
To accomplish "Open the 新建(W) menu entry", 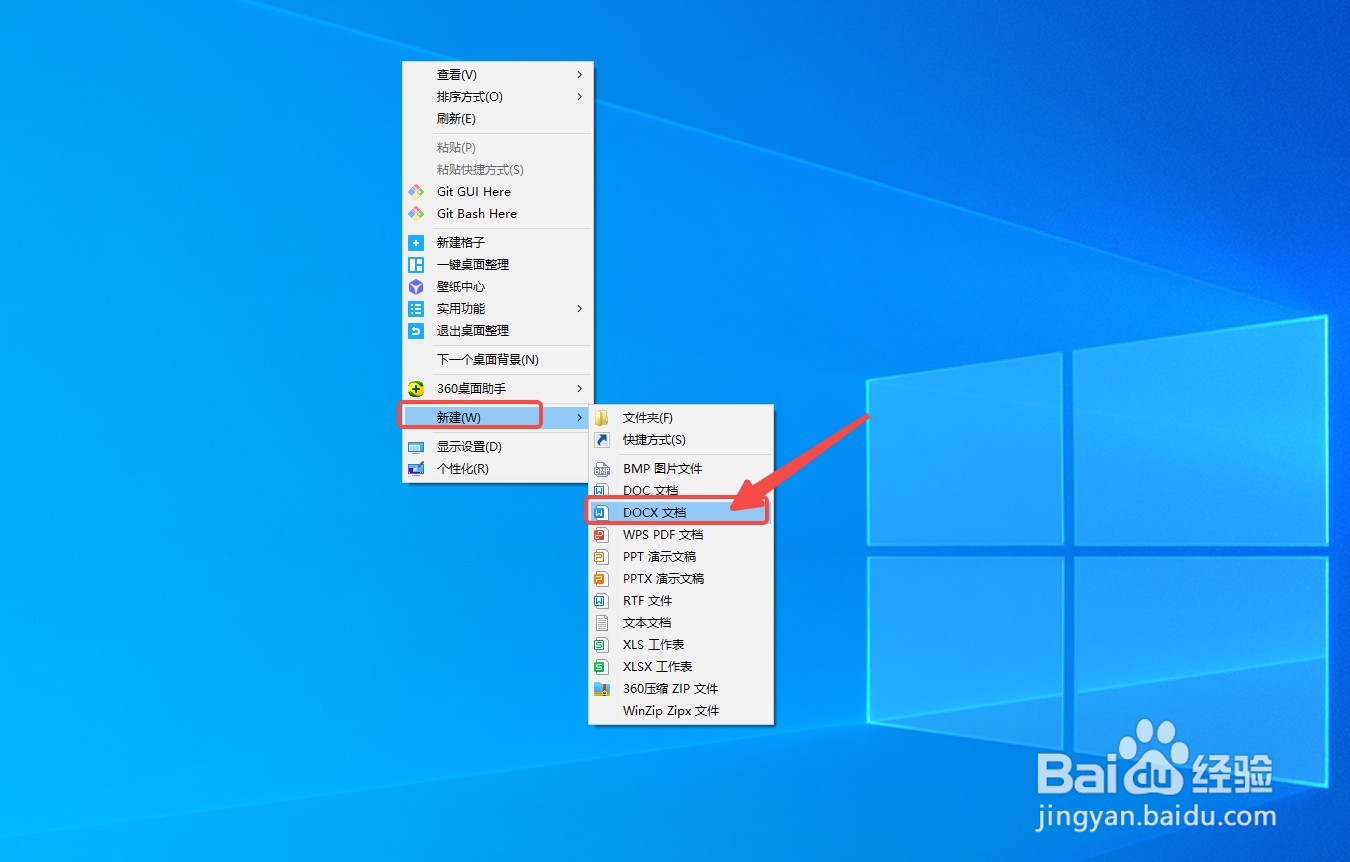I will coord(497,418).
